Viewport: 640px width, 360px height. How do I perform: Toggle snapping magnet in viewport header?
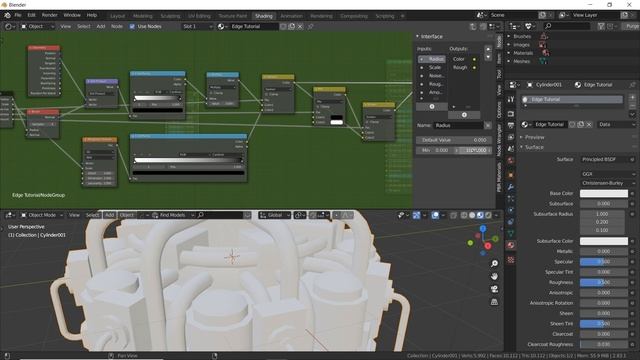point(313,215)
